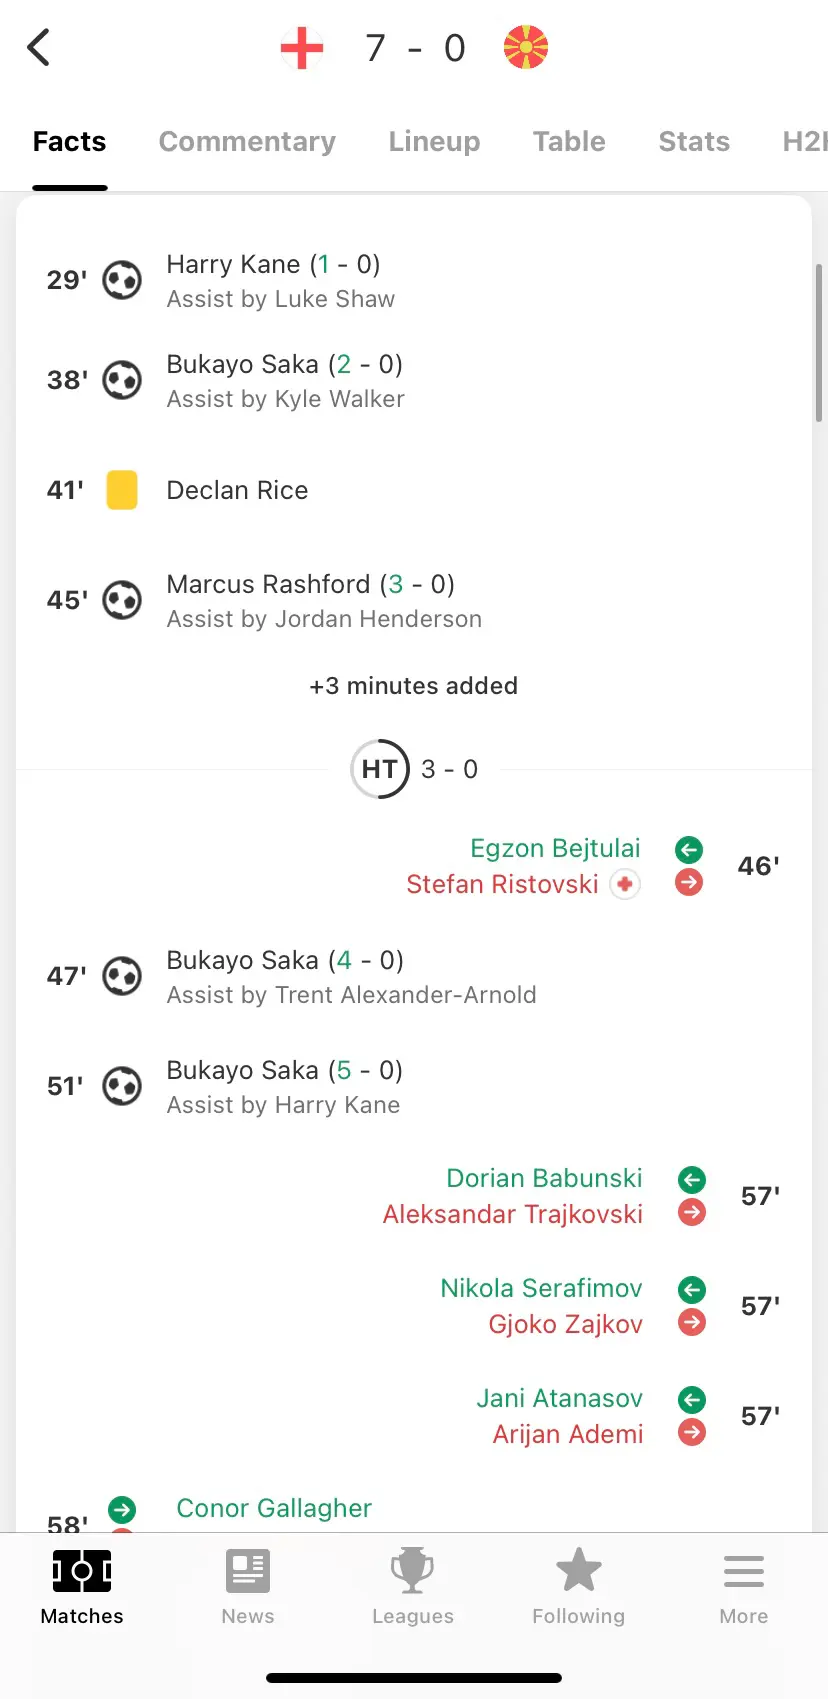The width and height of the screenshot is (828, 1699).
Task: Open Leagues trophy icon
Action: pyautogui.click(x=412, y=1571)
